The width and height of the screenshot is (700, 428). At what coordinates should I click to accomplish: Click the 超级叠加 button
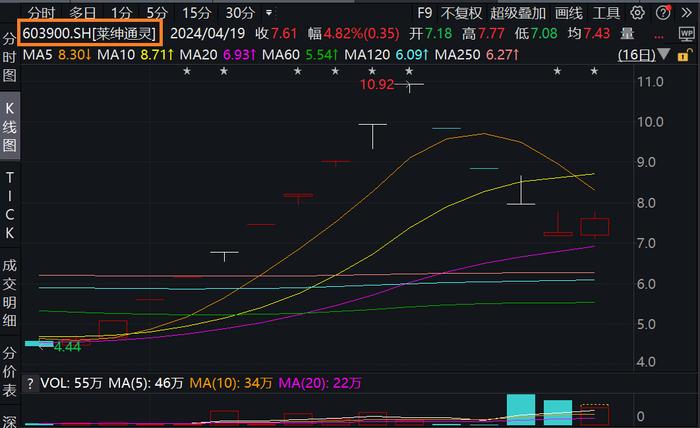pyautogui.click(x=518, y=13)
